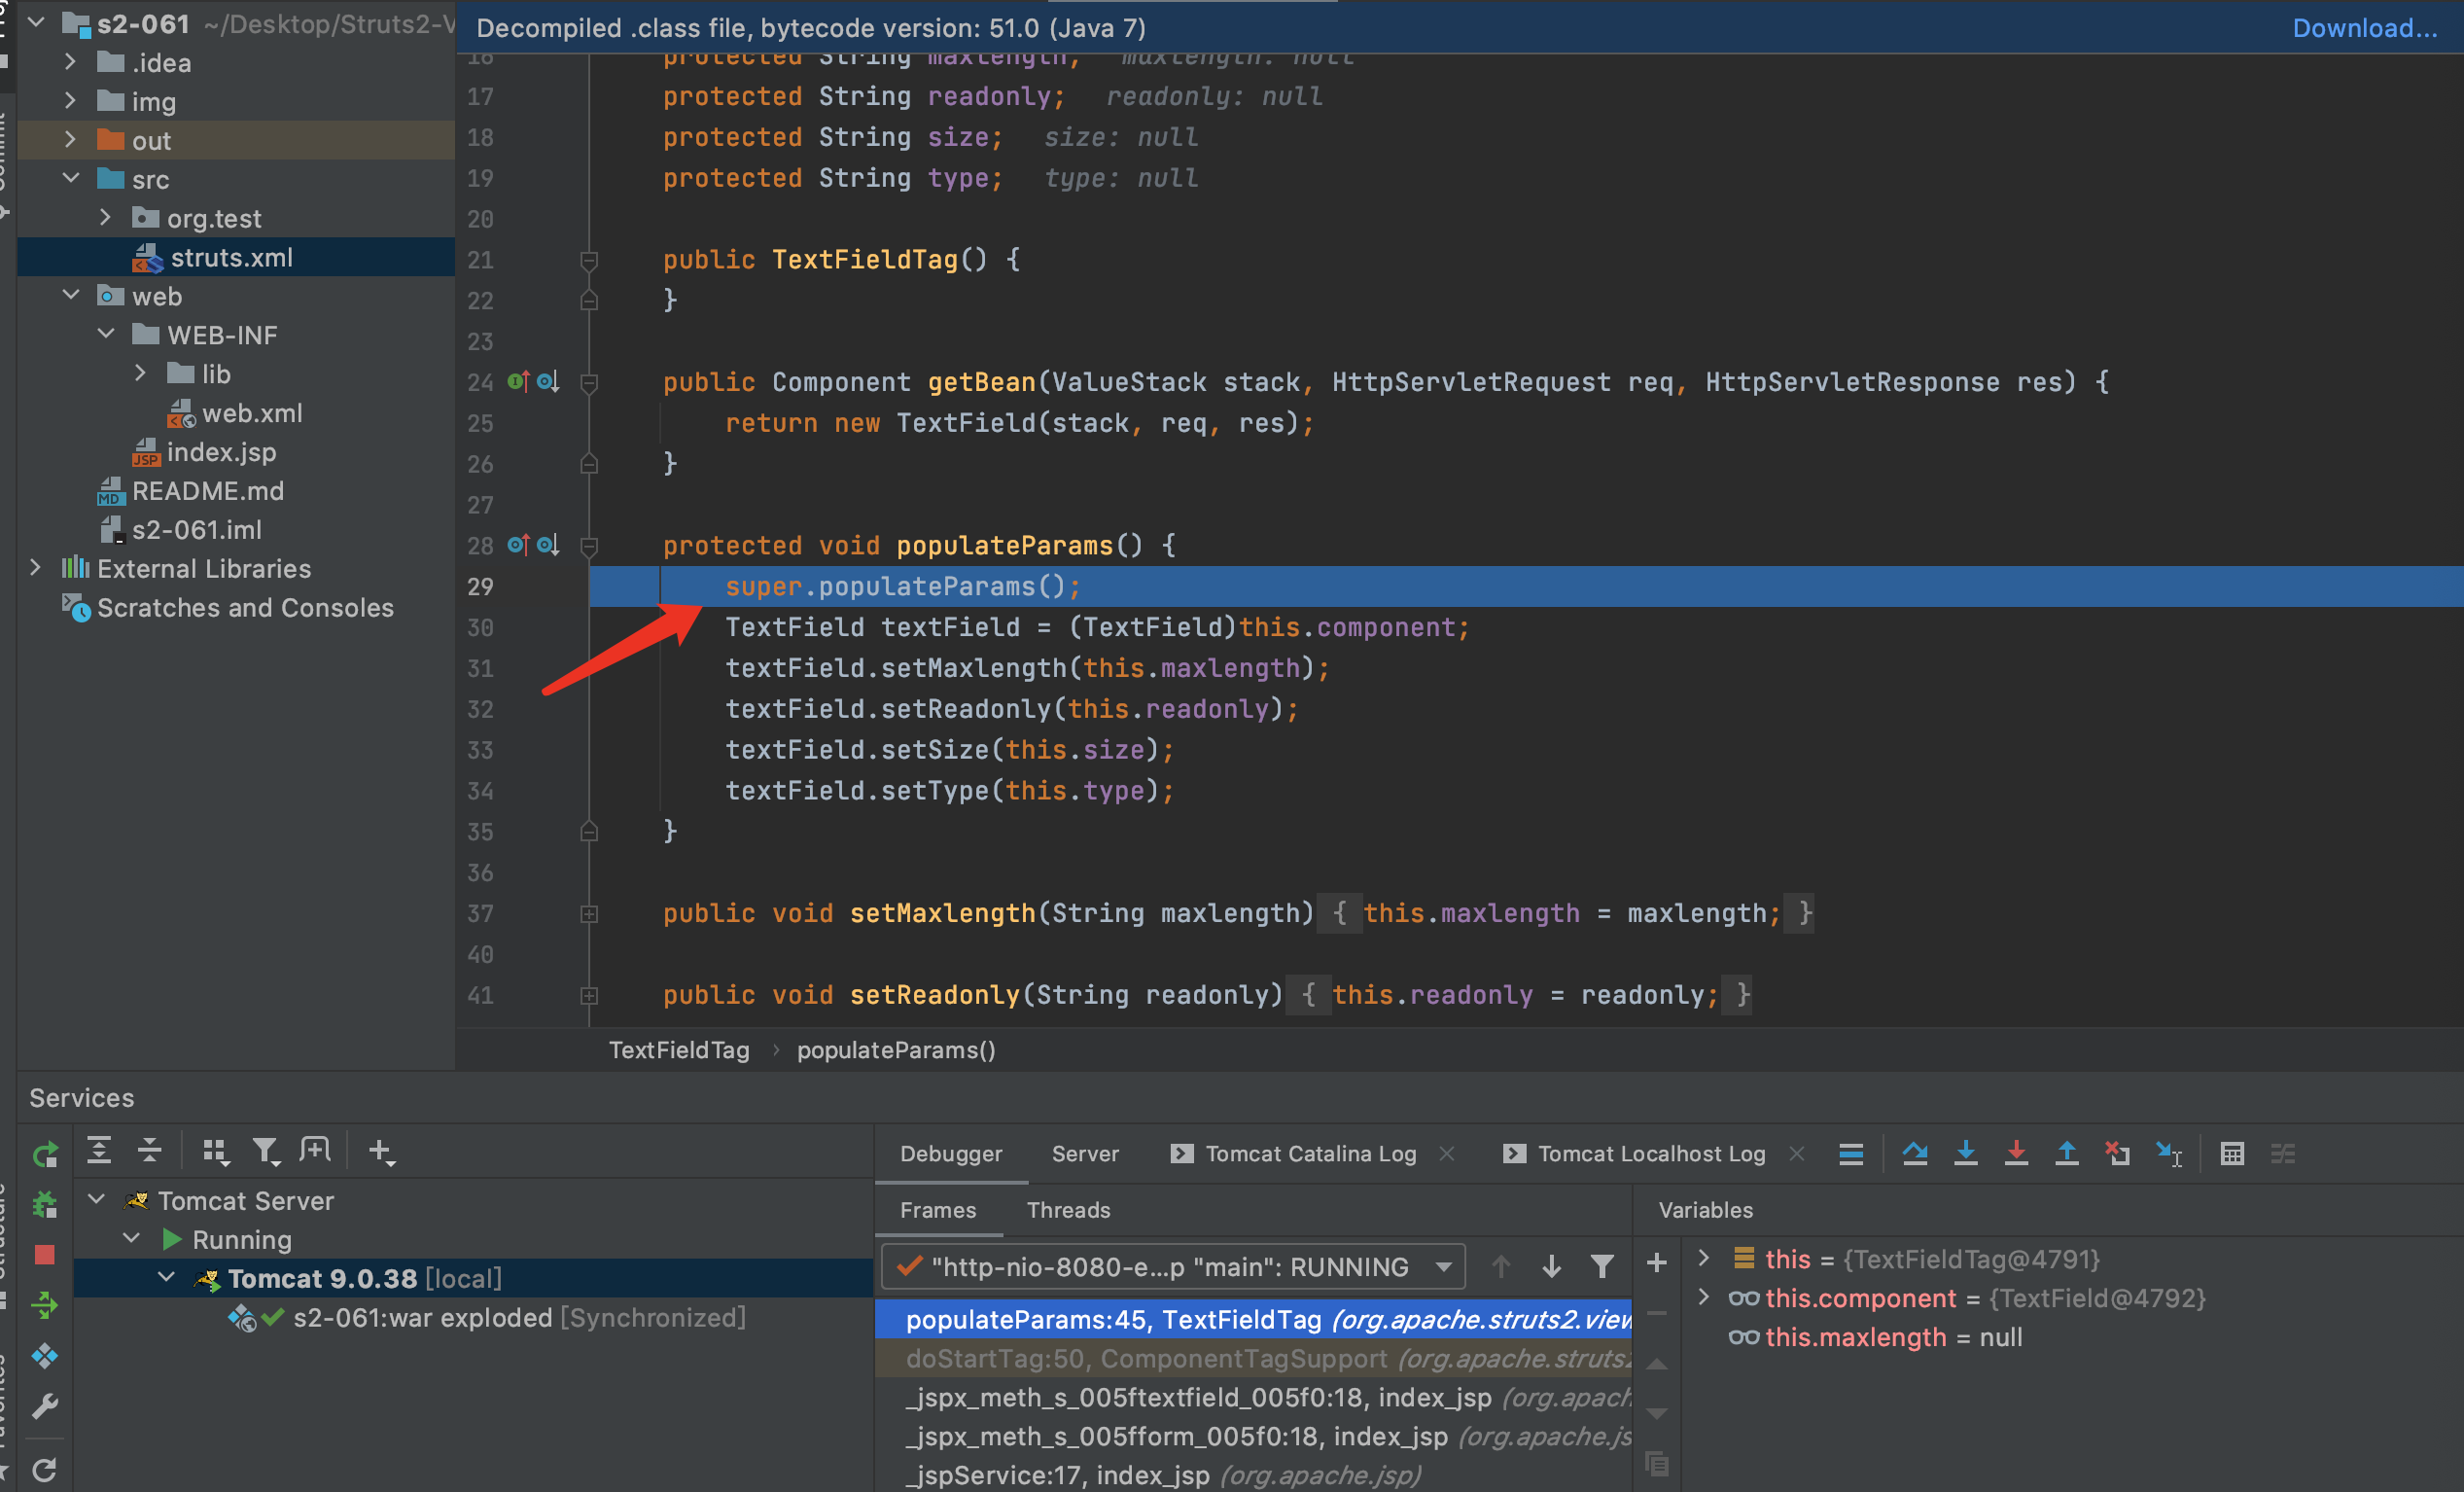Click the Force Step Into red arrow icon
This screenshot has height=1492, width=2464.
[x=2016, y=1153]
